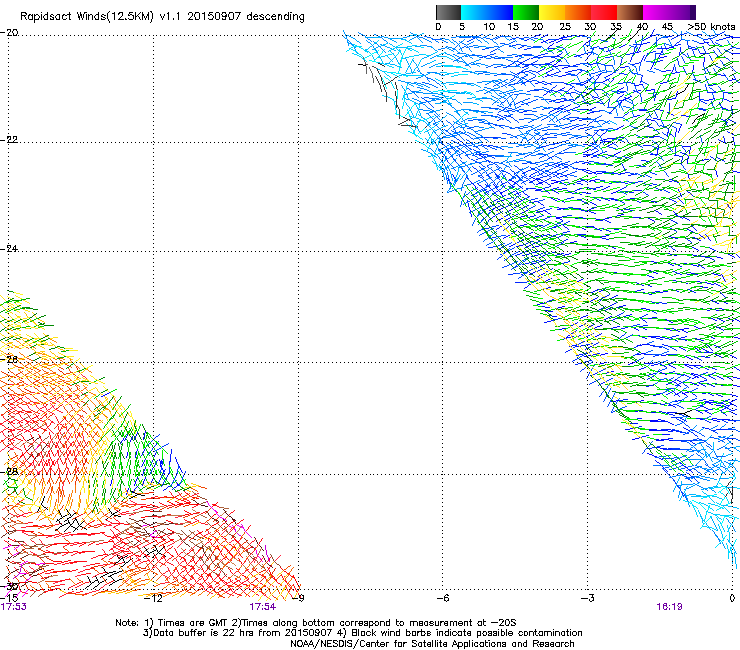
Task: Click the purple time label near longitude 0
Action: click(x=669, y=607)
